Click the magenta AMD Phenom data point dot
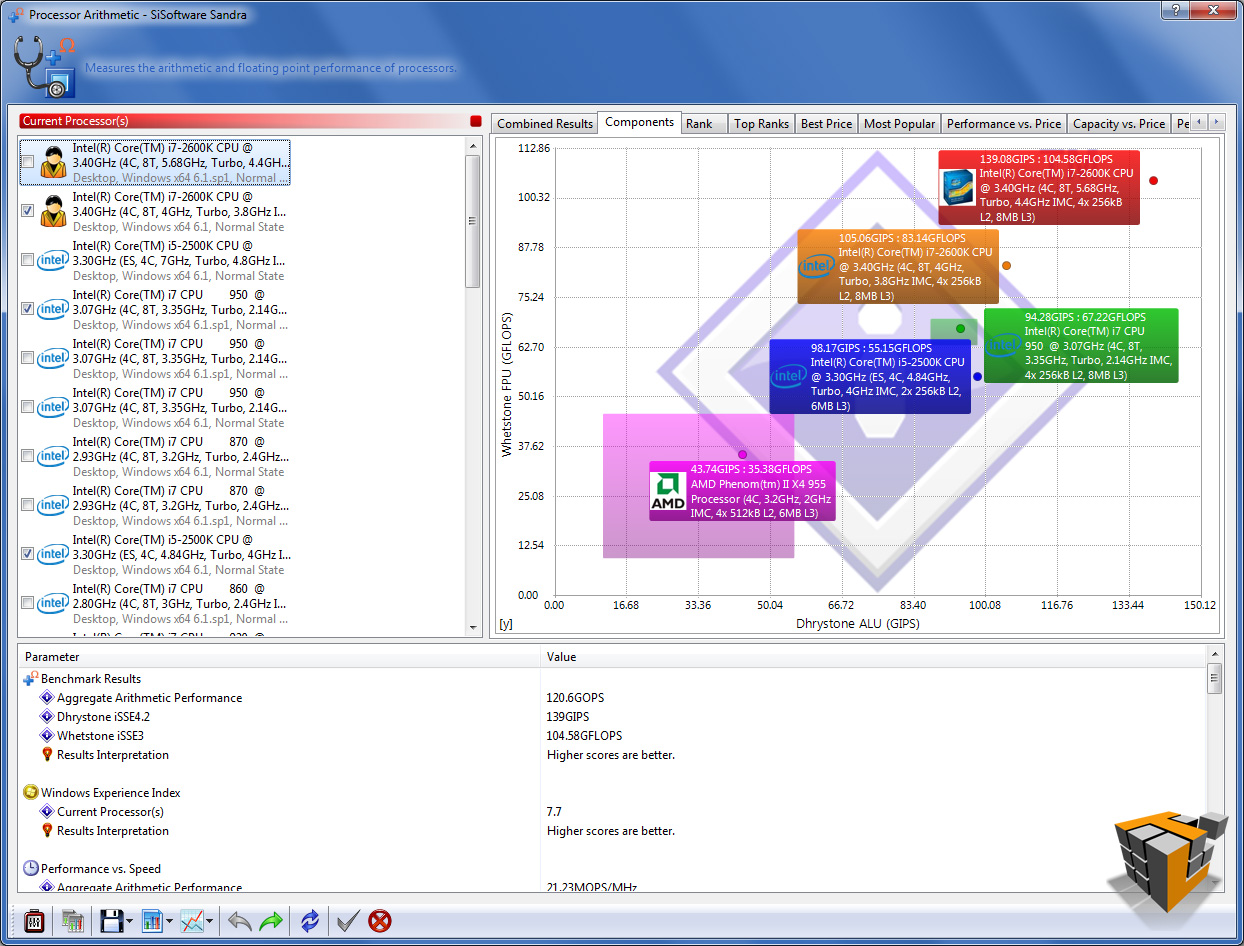Image resolution: width=1244 pixels, height=946 pixels. pos(742,455)
